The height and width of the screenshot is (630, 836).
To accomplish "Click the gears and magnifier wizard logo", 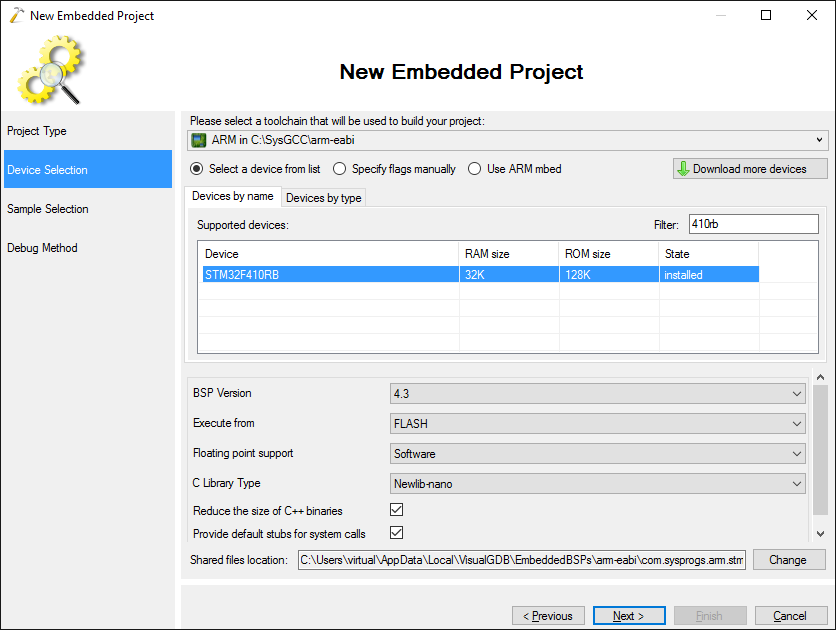I will (51, 70).
